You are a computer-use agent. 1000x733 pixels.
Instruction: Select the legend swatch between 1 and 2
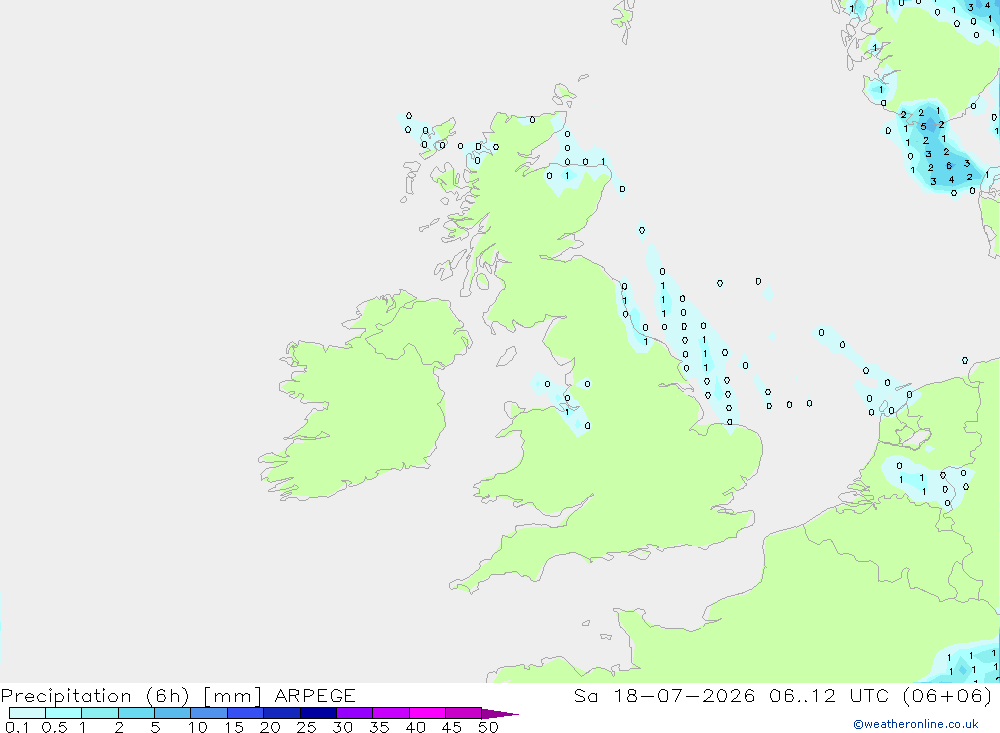(100, 713)
